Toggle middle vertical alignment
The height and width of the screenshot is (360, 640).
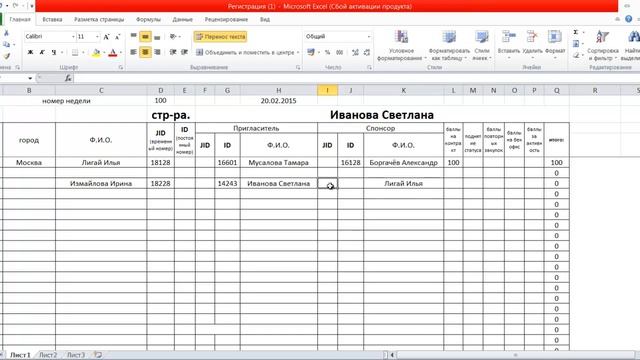point(145,37)
